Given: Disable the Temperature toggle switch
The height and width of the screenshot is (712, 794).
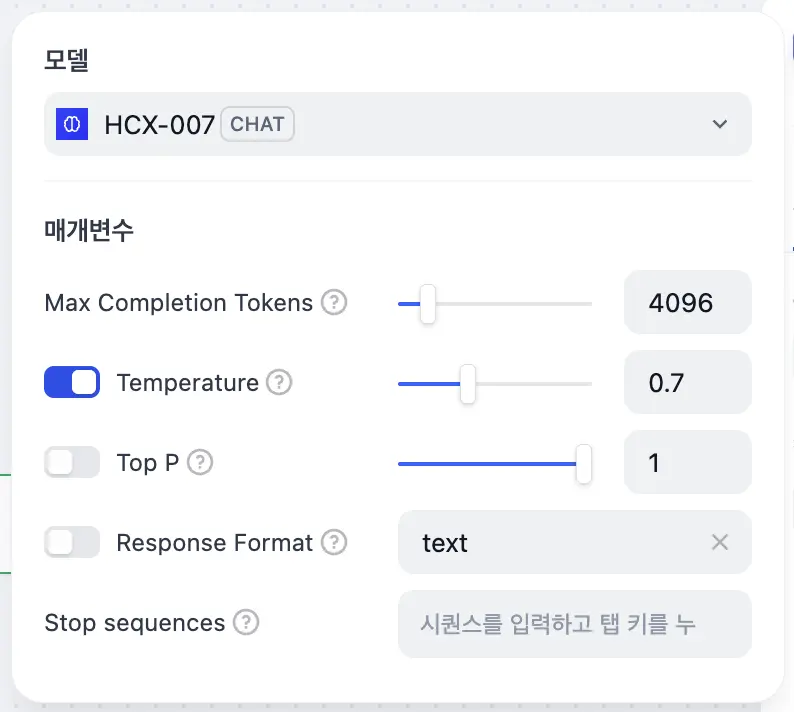Looking at the screenshot, I should pos(72,382).
